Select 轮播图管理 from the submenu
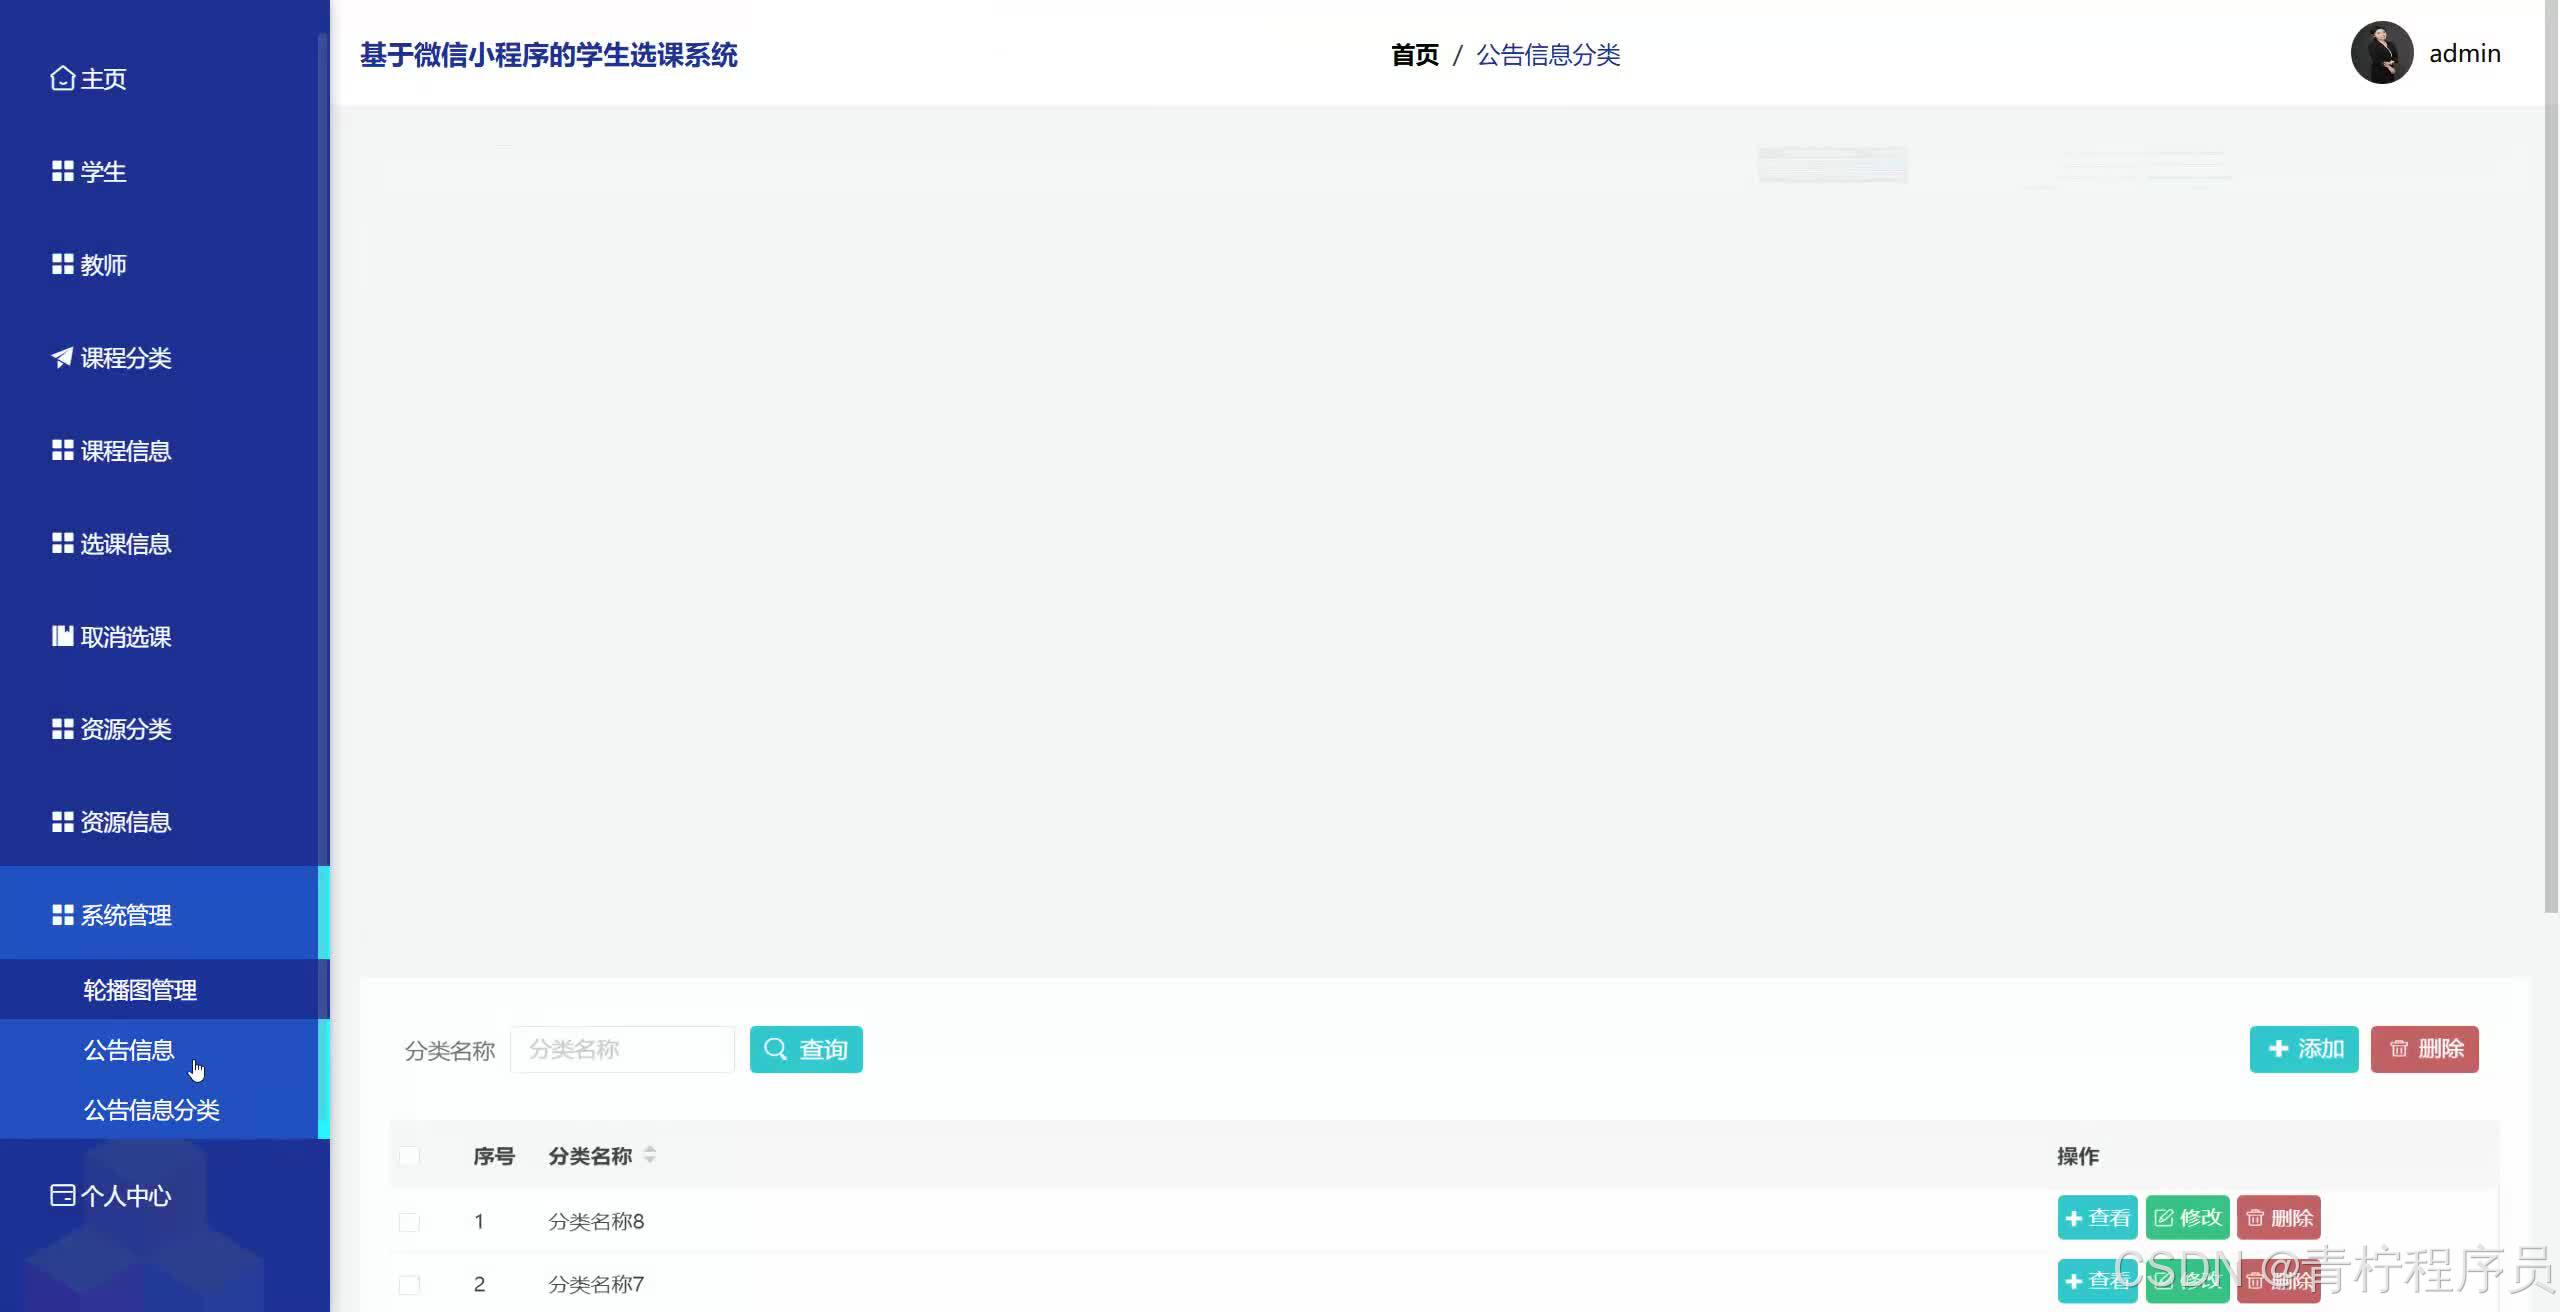The width and height of the screenshot is (2560, 1312). 139,989
